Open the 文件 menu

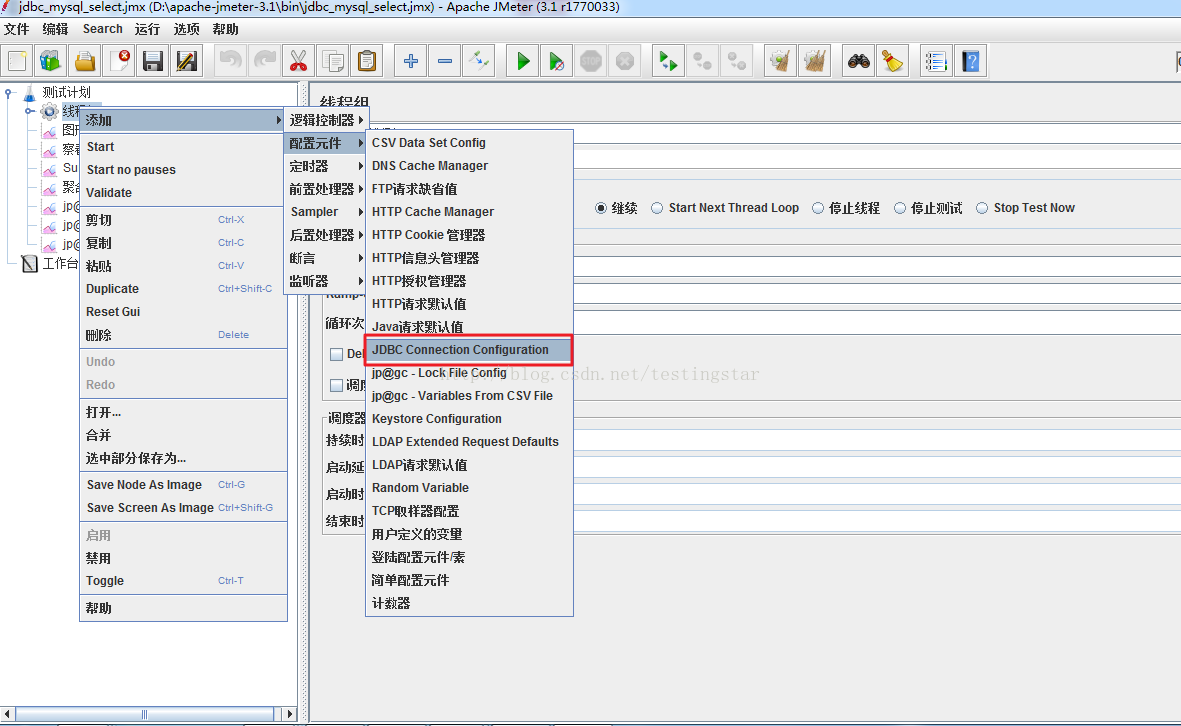click(x=17, y=29)
